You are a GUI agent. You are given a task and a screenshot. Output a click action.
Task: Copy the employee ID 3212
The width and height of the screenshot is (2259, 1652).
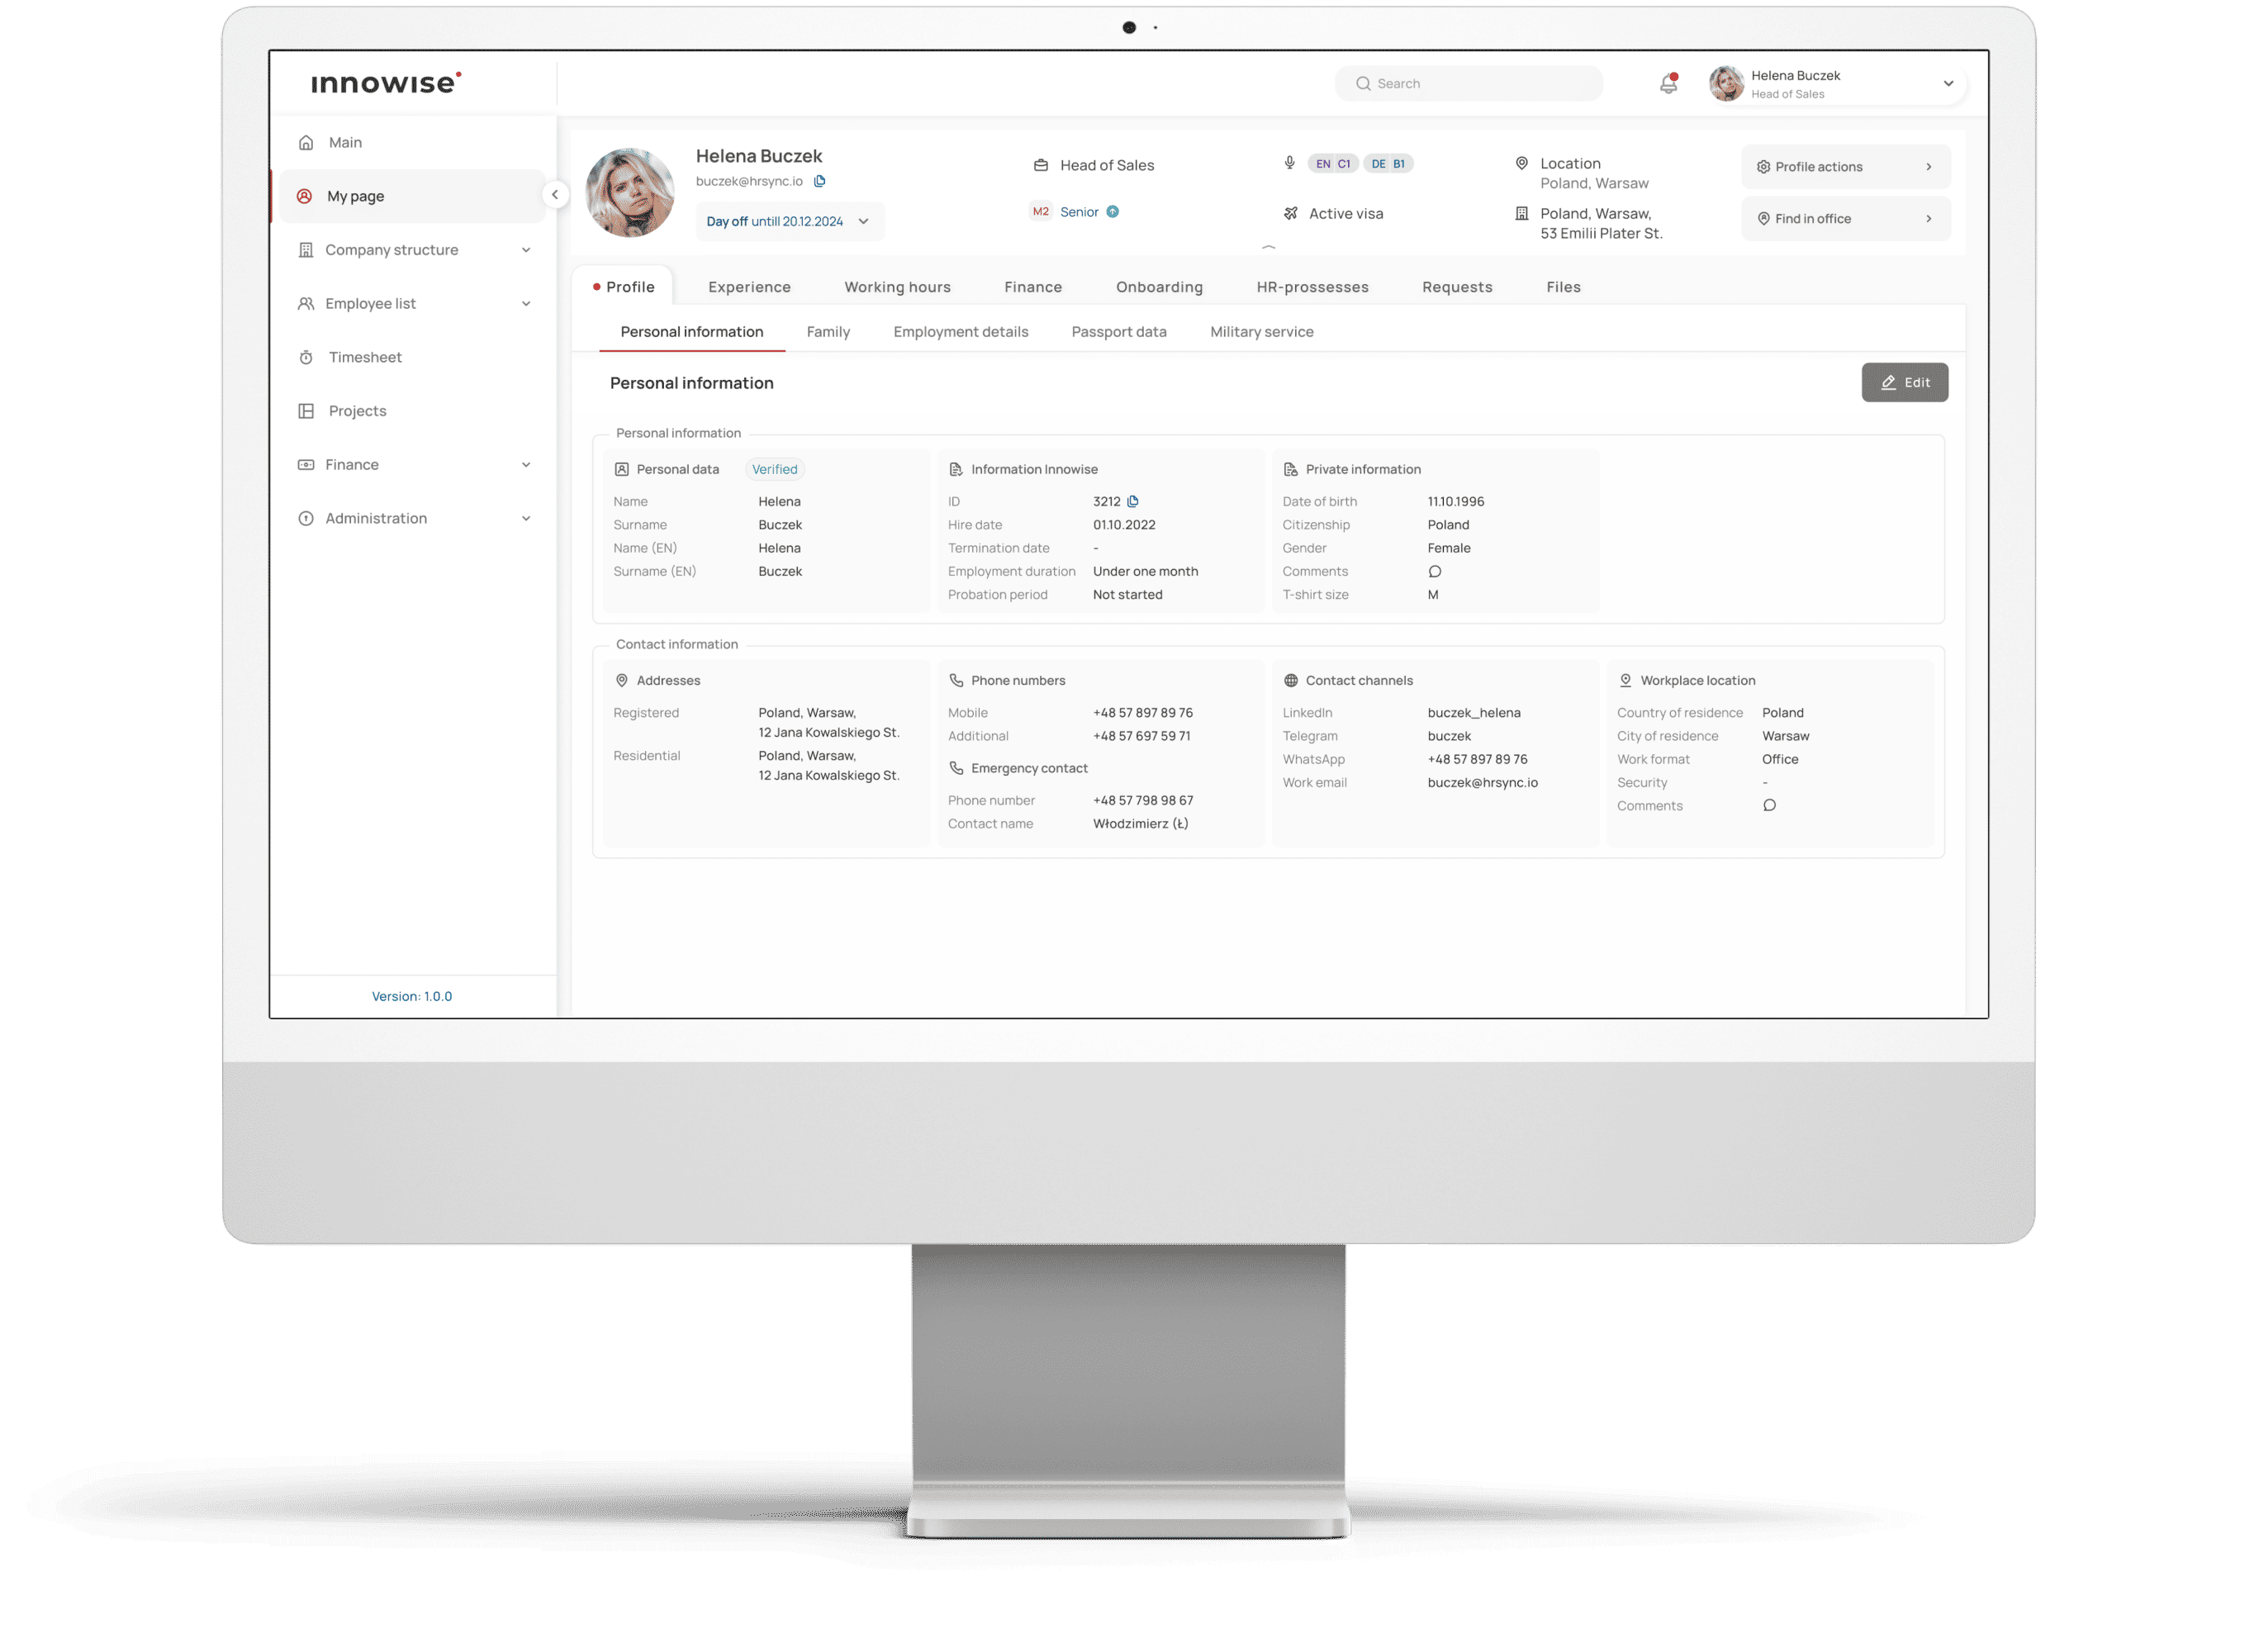click(1133, 501)
